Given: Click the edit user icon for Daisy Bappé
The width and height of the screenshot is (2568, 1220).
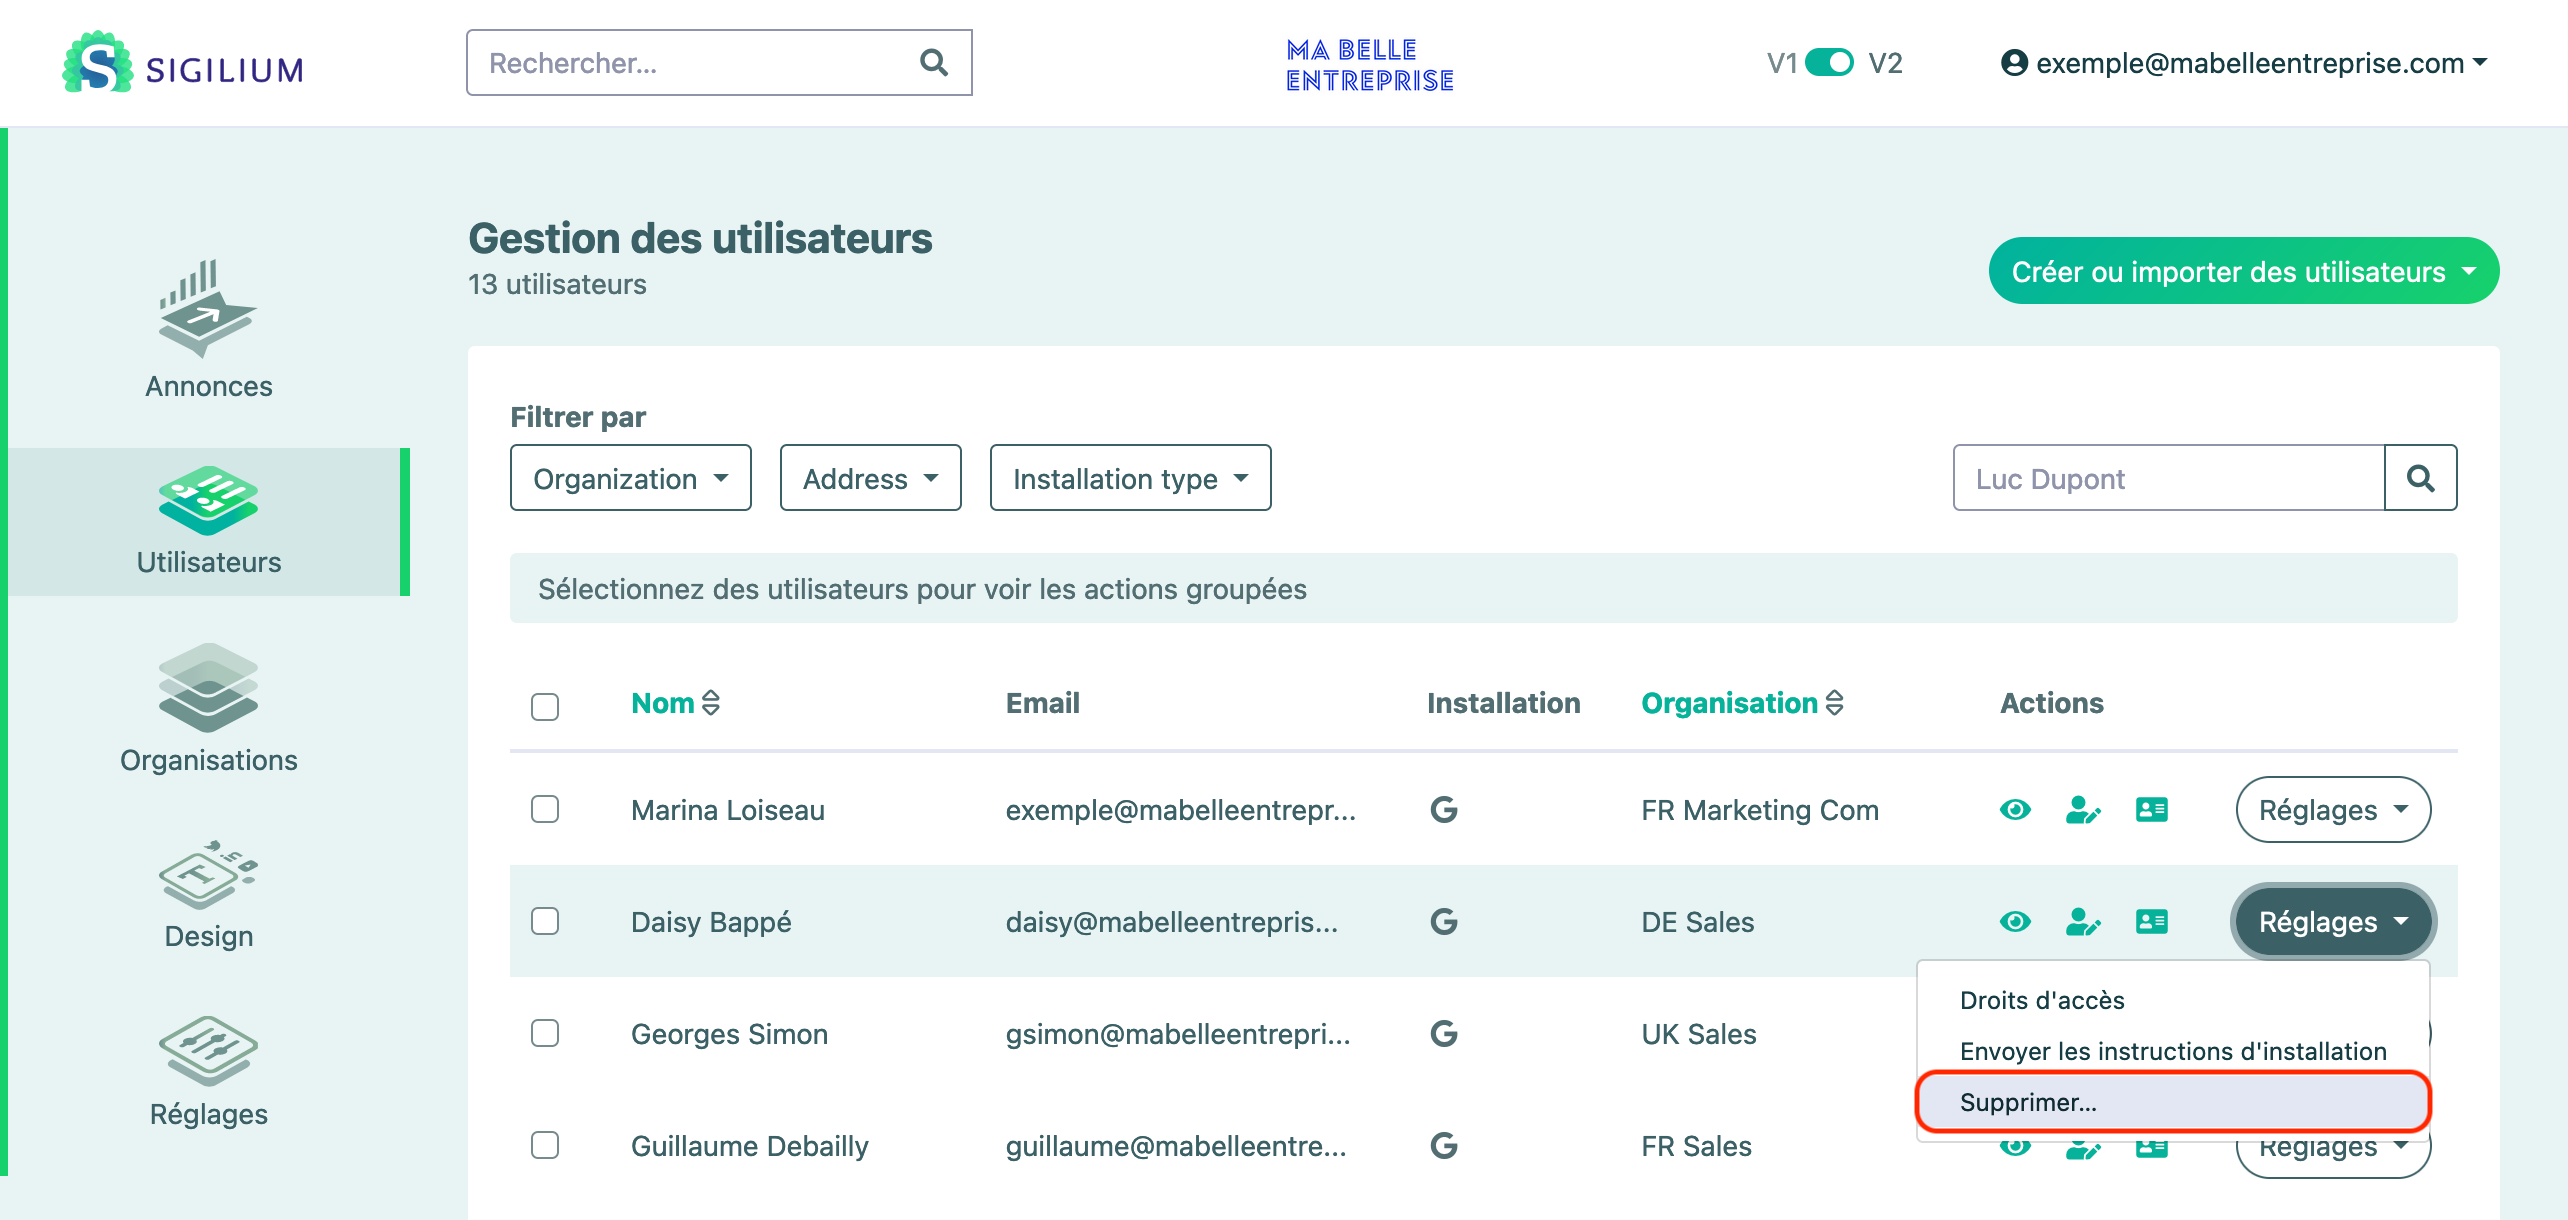Looking at the screenshot, I should coord(2083,922).
